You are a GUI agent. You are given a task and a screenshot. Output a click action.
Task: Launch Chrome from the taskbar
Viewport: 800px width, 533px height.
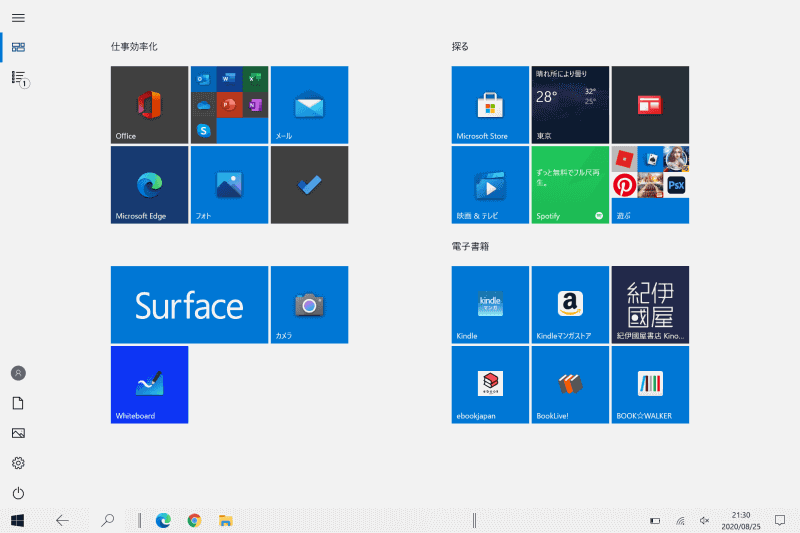point(194,520)
